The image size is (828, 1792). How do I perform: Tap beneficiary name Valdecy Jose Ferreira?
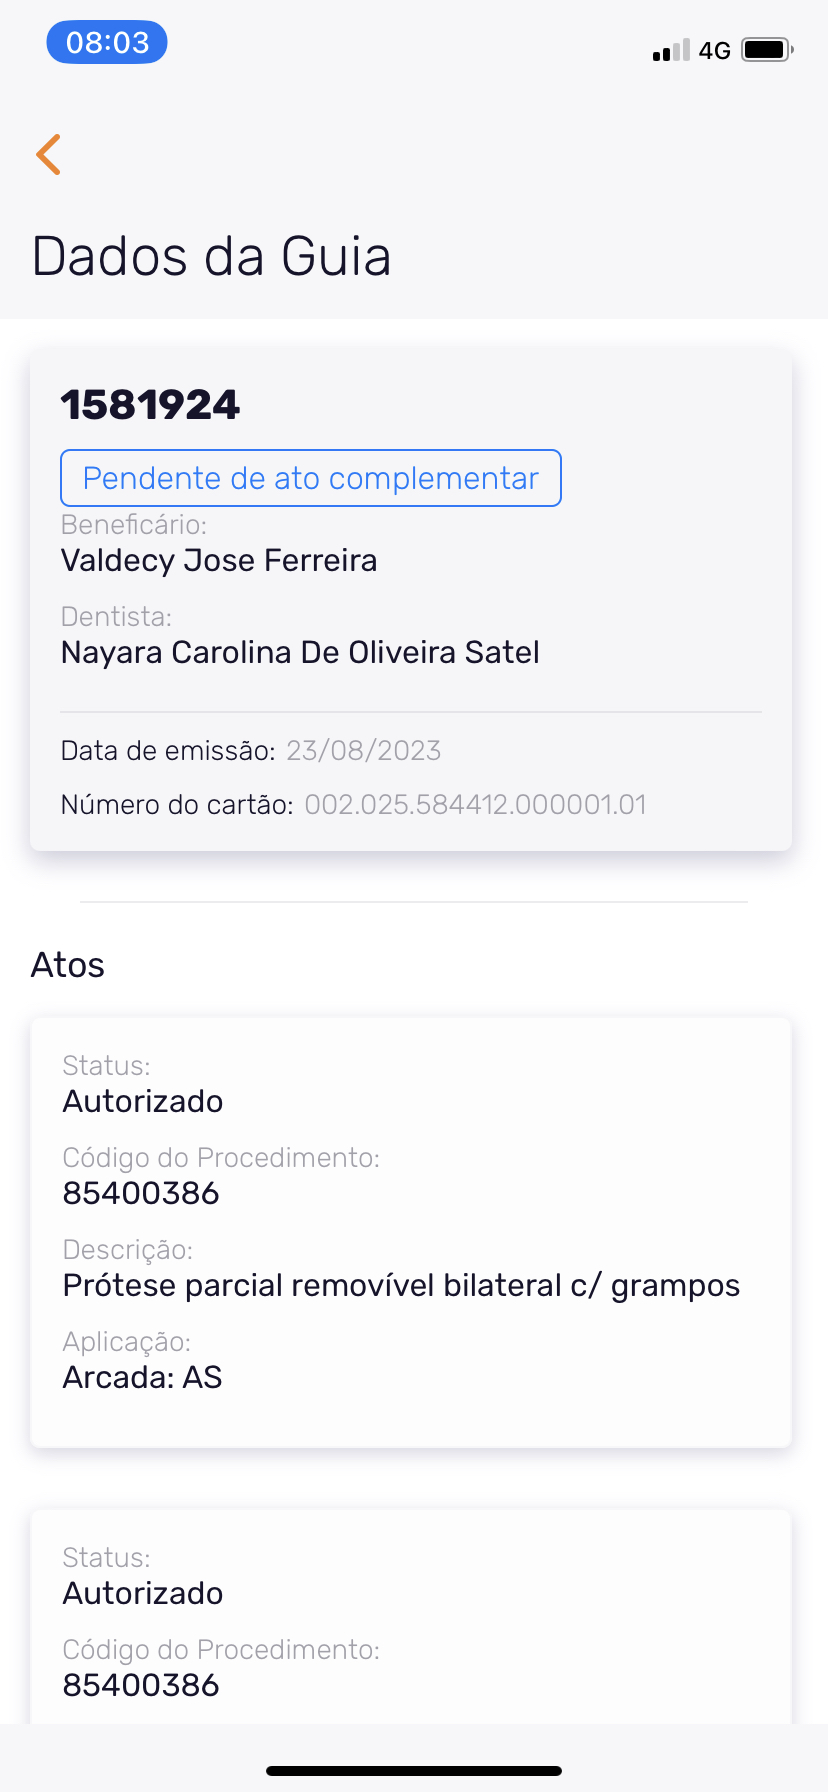tap(219, 560)
